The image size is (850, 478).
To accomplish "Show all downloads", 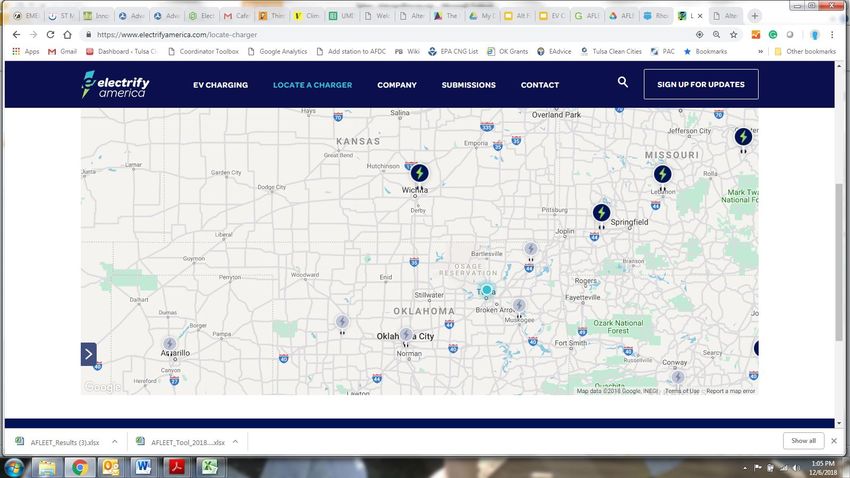I will (x=803, y=441).
